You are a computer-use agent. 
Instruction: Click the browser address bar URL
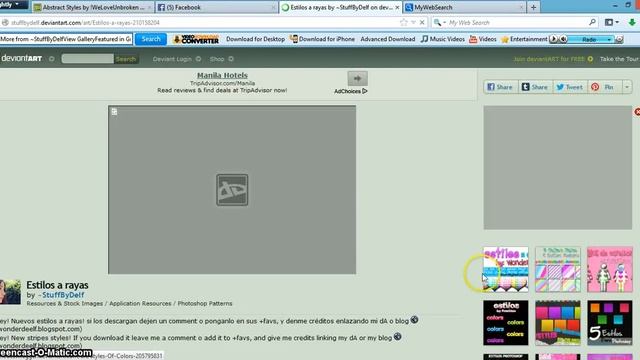[85, 23]
